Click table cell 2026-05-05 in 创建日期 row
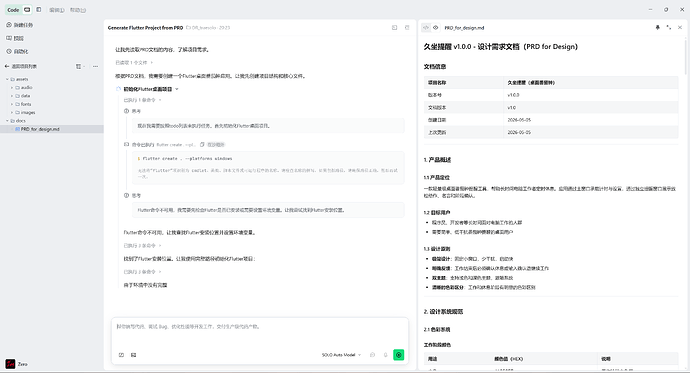The image size is (690, 373). tap(519, 120)
